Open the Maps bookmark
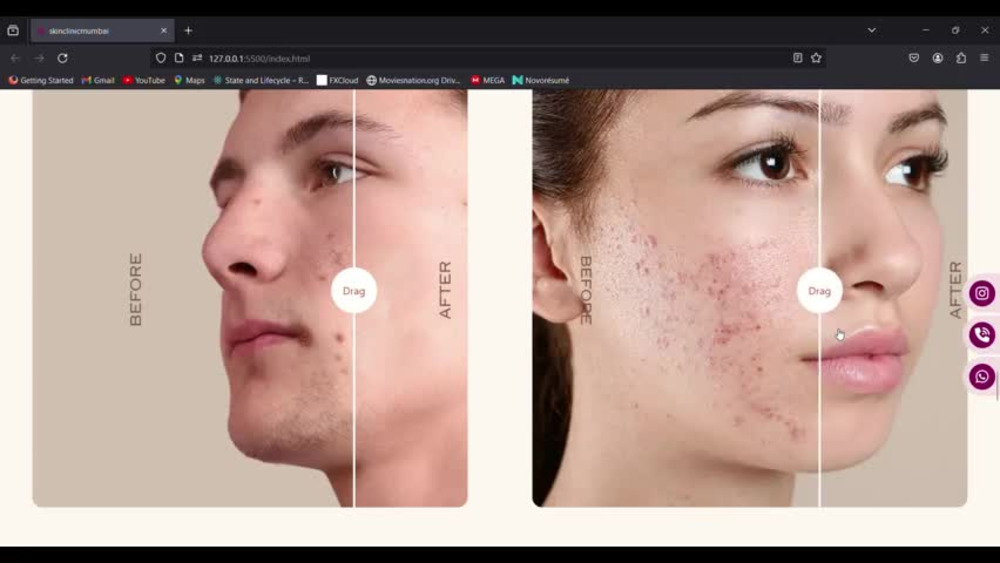The width and height of the screenshot is (1000, 563). 189,80
